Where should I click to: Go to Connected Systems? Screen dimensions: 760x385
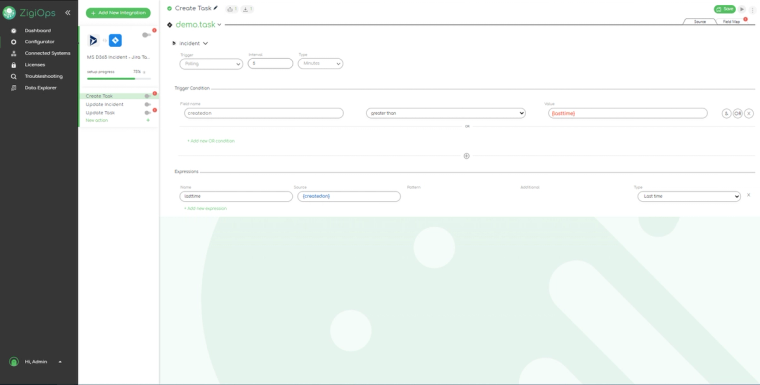click(48, 53)
